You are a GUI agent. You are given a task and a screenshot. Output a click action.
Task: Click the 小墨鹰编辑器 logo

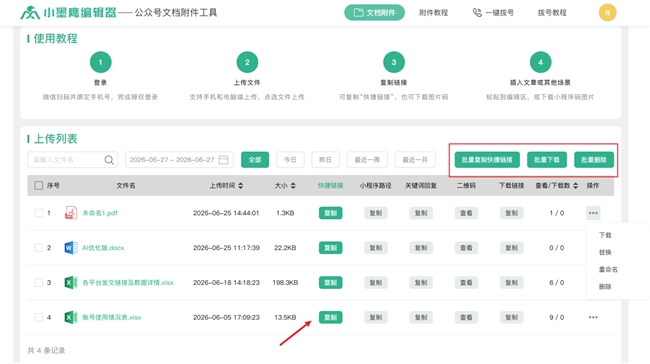[x=68, y=12]
